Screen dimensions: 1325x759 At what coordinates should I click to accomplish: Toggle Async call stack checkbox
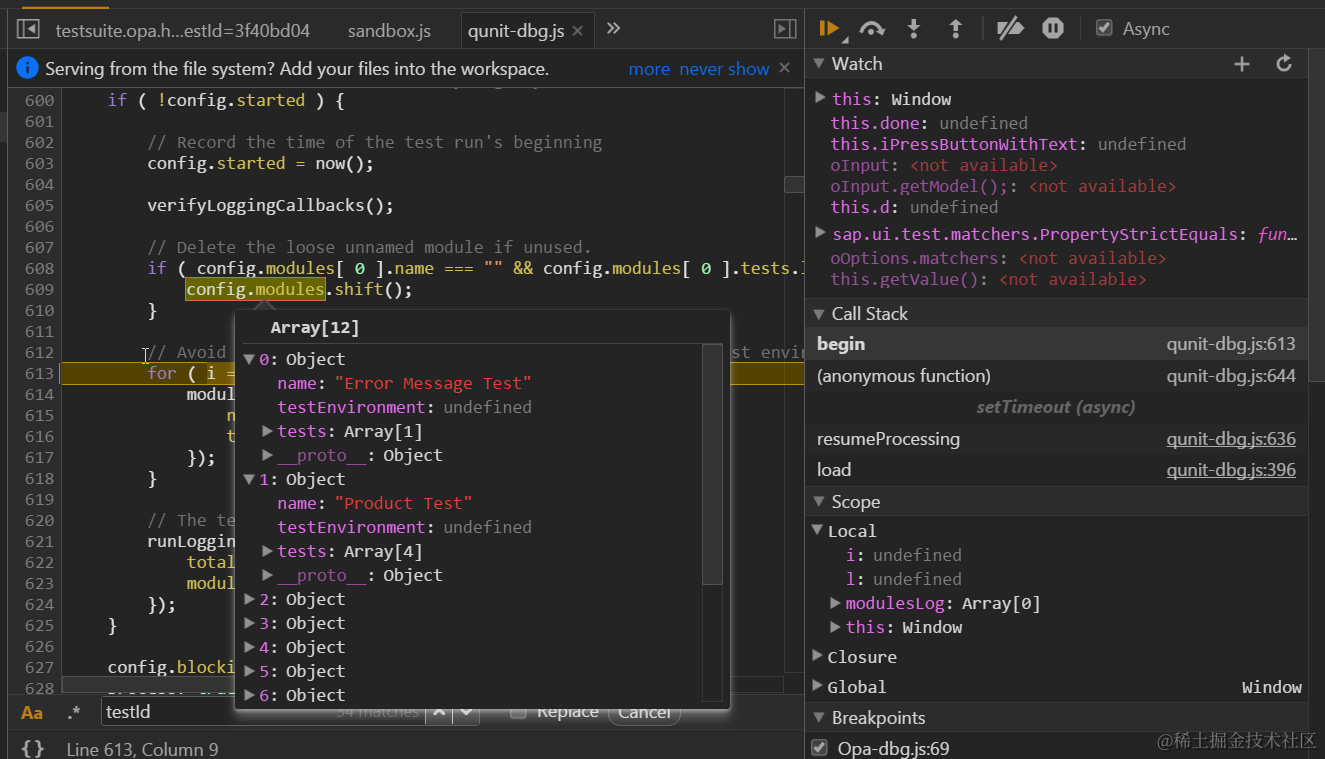click(1104, 29)
